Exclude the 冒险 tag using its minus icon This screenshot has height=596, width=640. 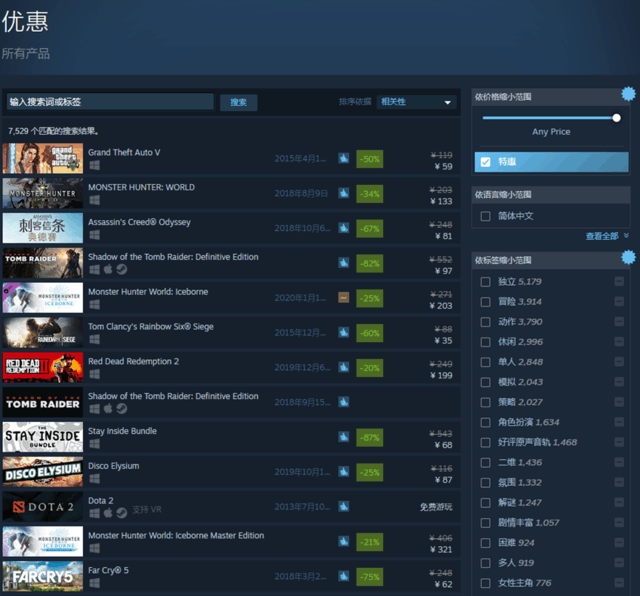(x=619, y=301)
